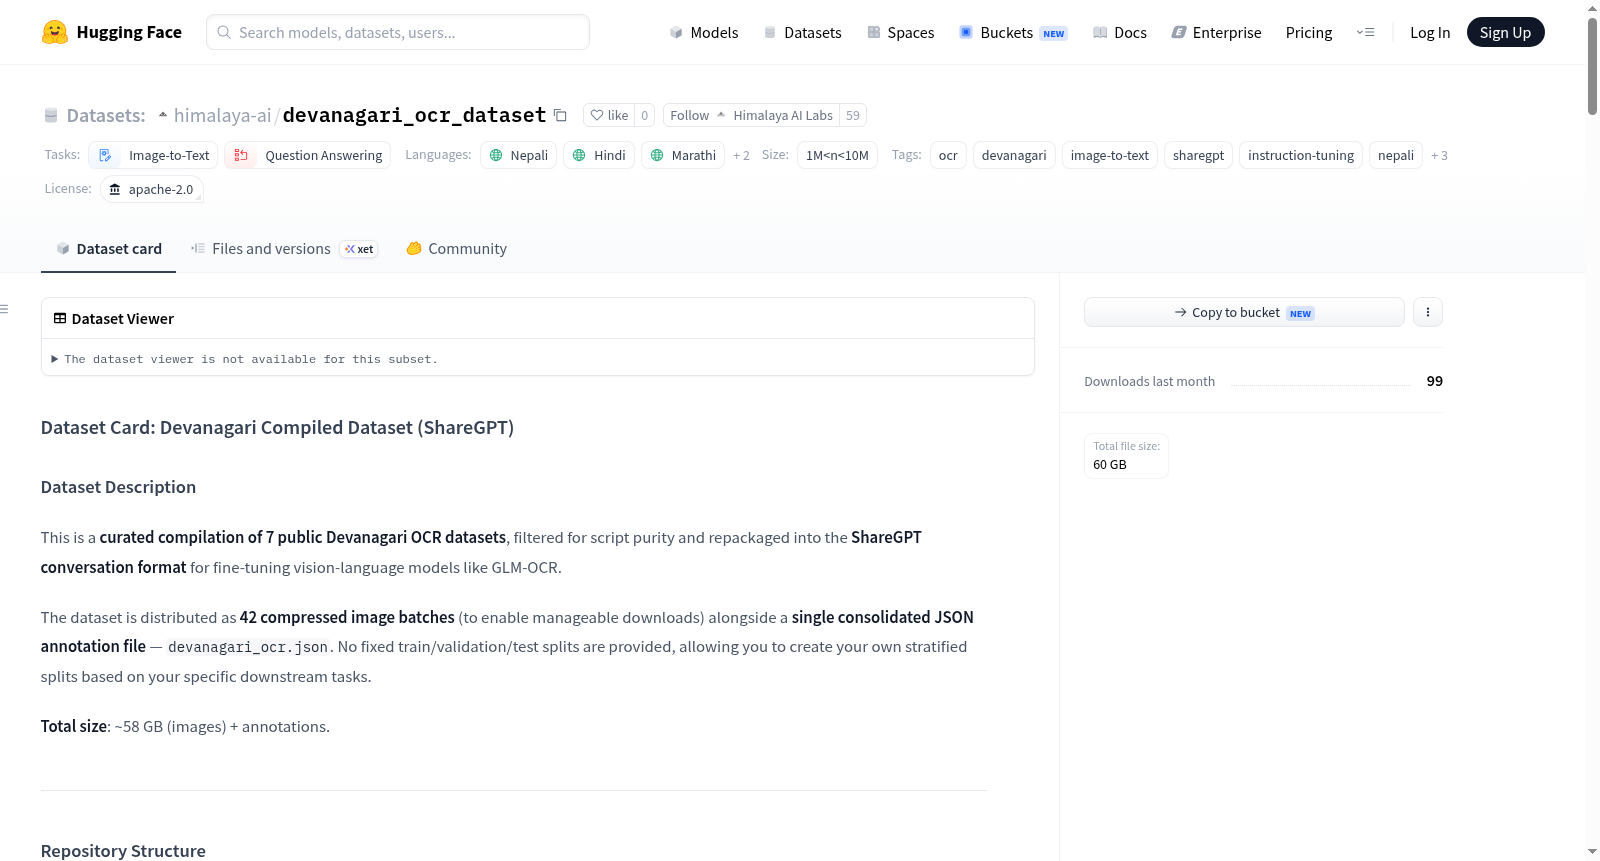This screenshot has width=1600, height=861.
Task: Show the 2 additional languages
Action: pyautogui.click(x=741, y=155)
